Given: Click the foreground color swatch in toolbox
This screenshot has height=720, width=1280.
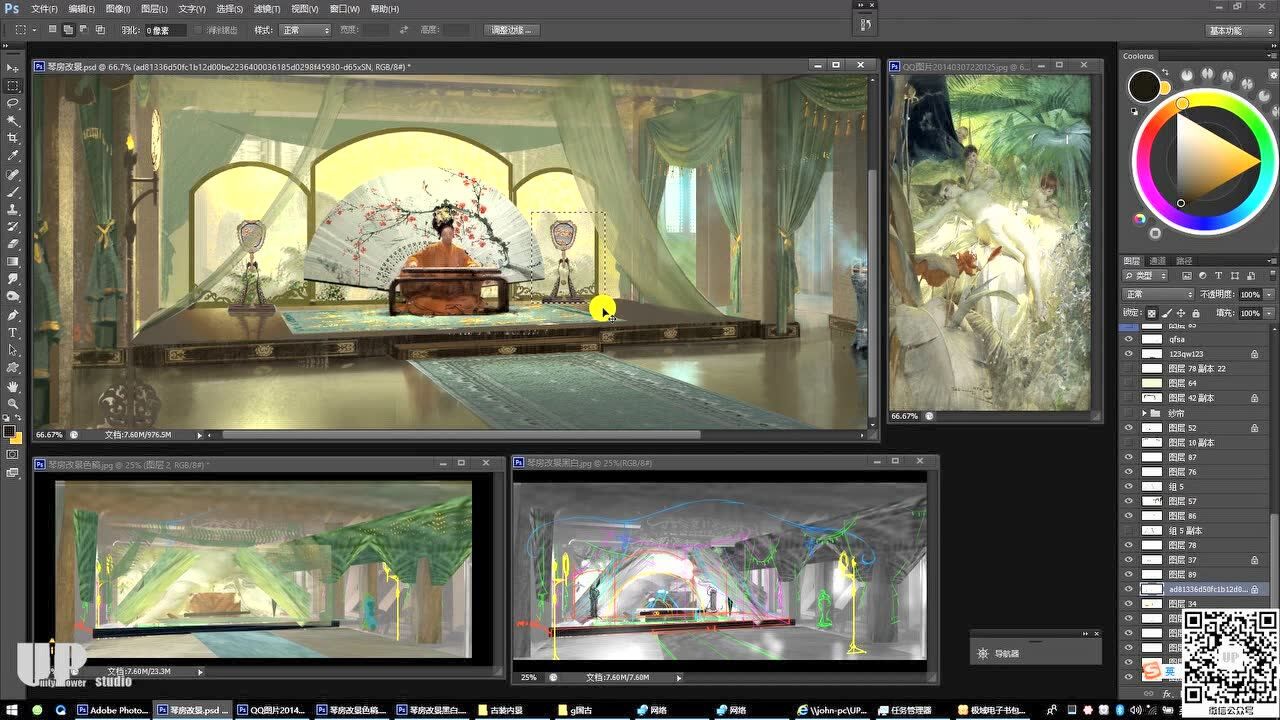Looking at the screenshot, I should tap(9, 432).
